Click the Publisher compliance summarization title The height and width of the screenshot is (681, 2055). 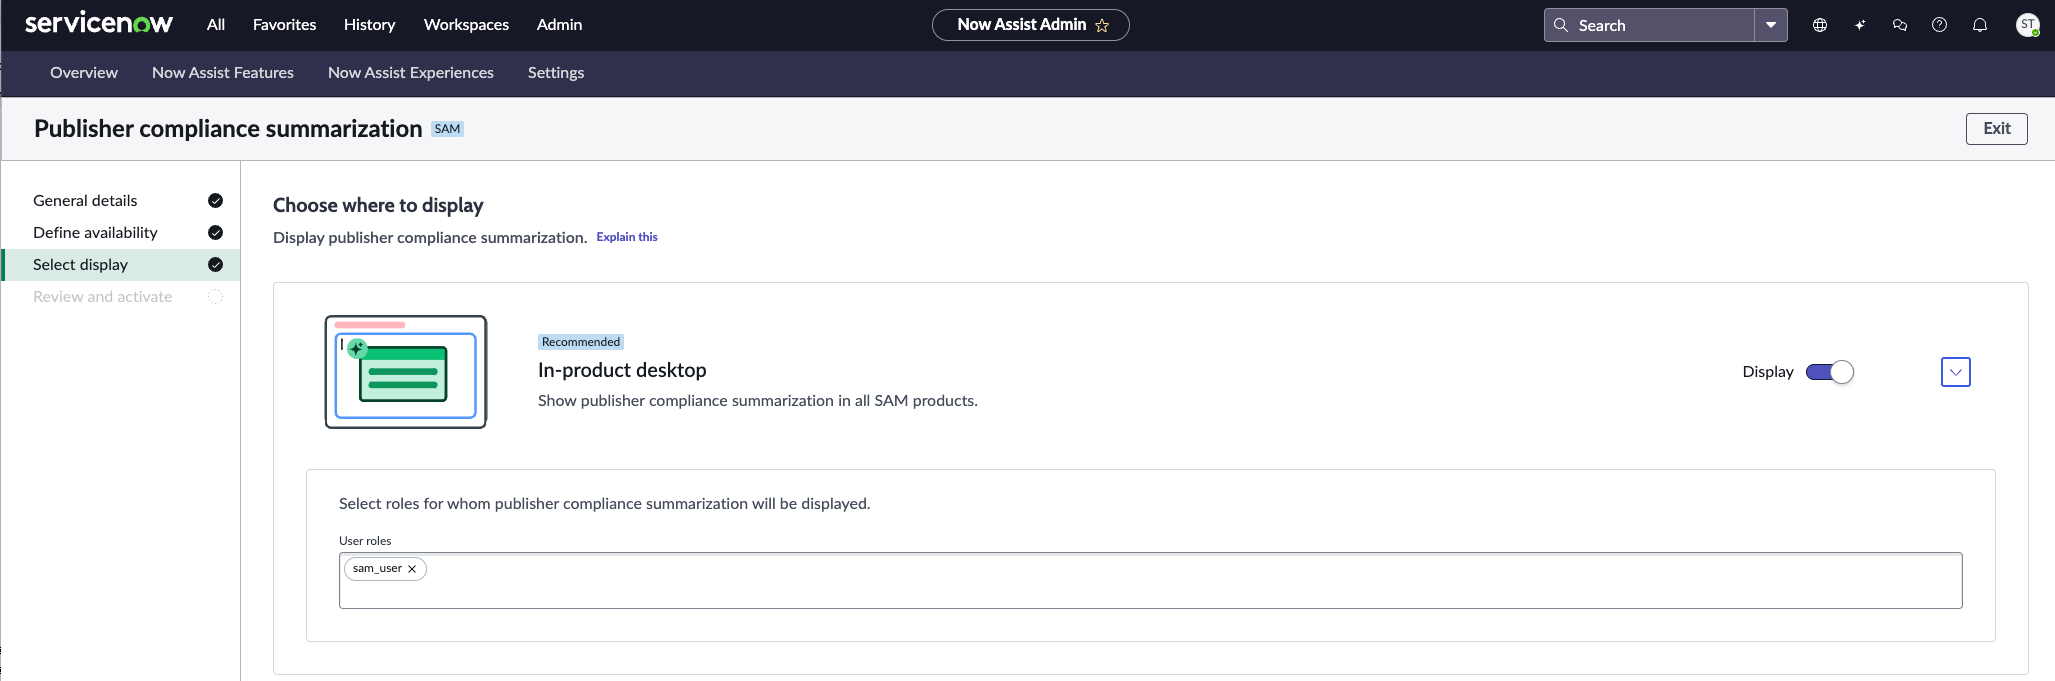228,129
